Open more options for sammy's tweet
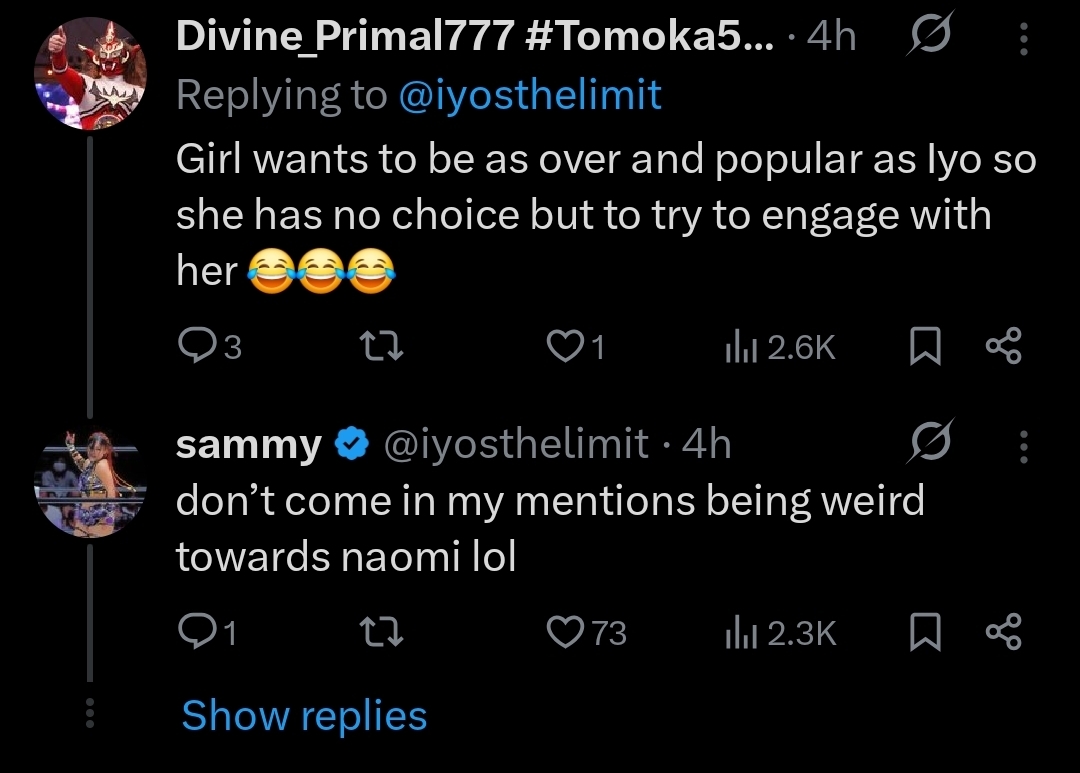This screenshot has height=773, width=1080. [1022, 446]
